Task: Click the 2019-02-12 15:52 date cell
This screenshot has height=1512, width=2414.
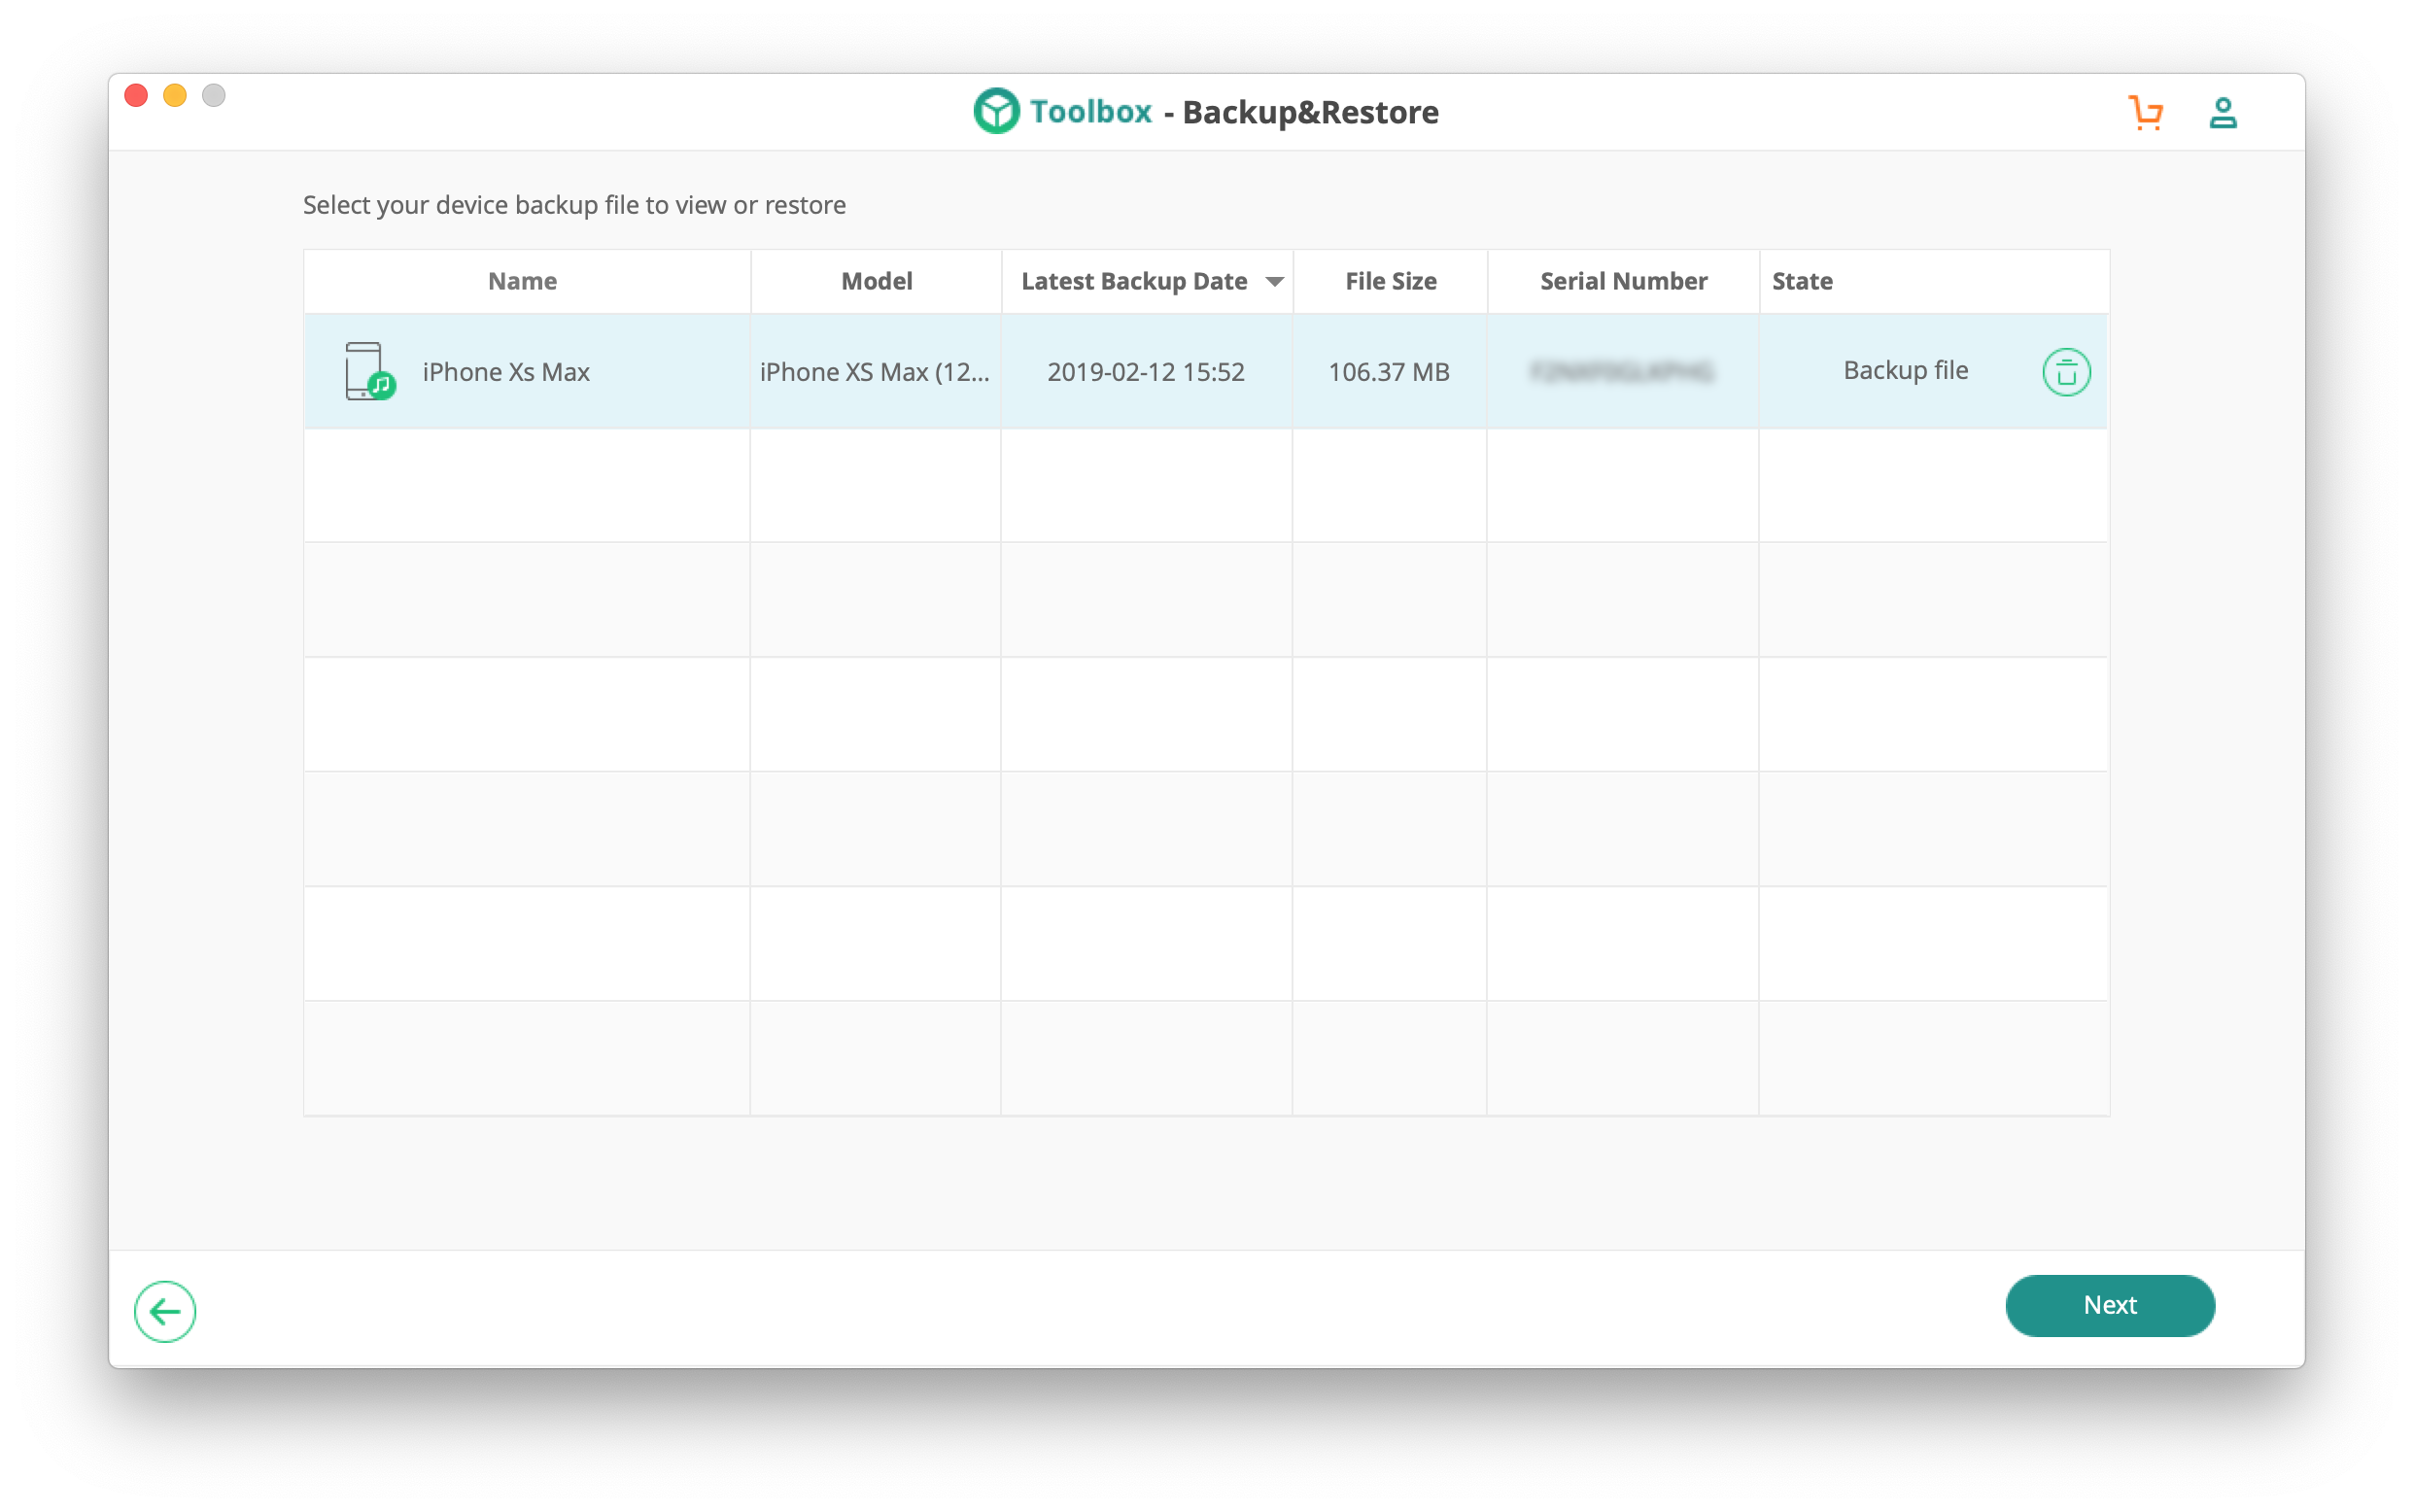Action: click(x=1145, y=372)
